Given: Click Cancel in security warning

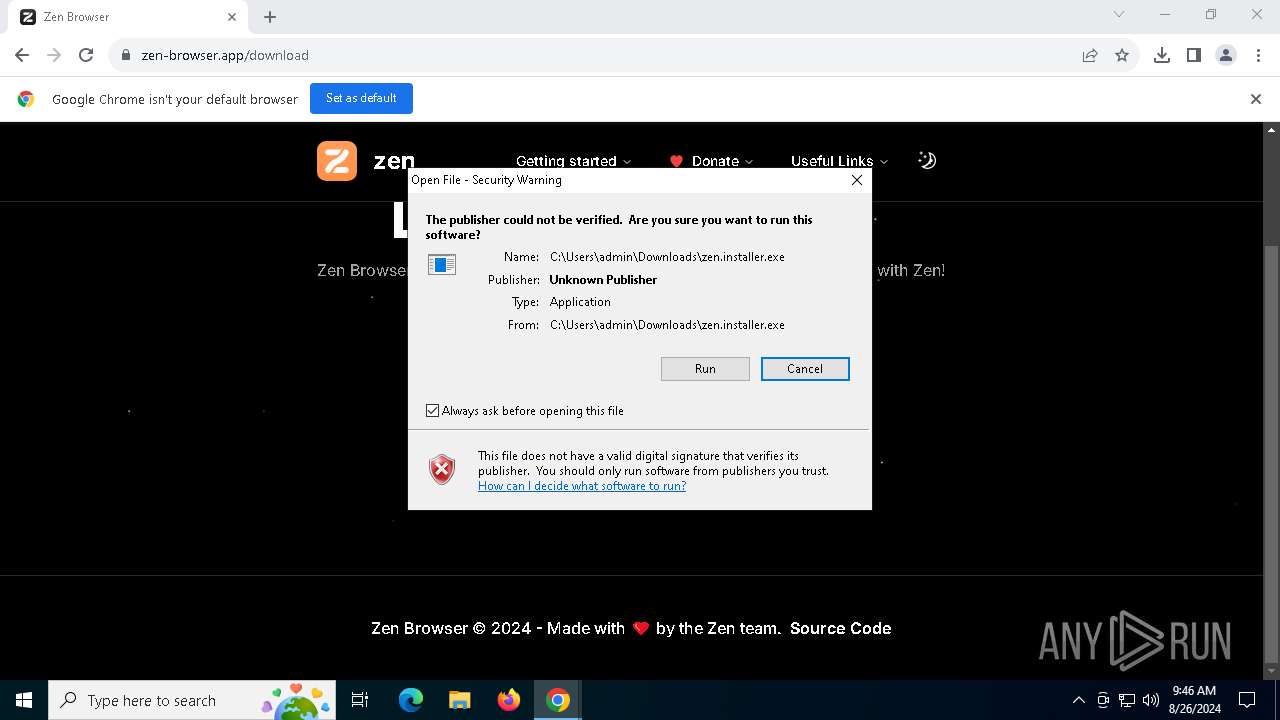Looking at the screenshot, I should (805, 369).
